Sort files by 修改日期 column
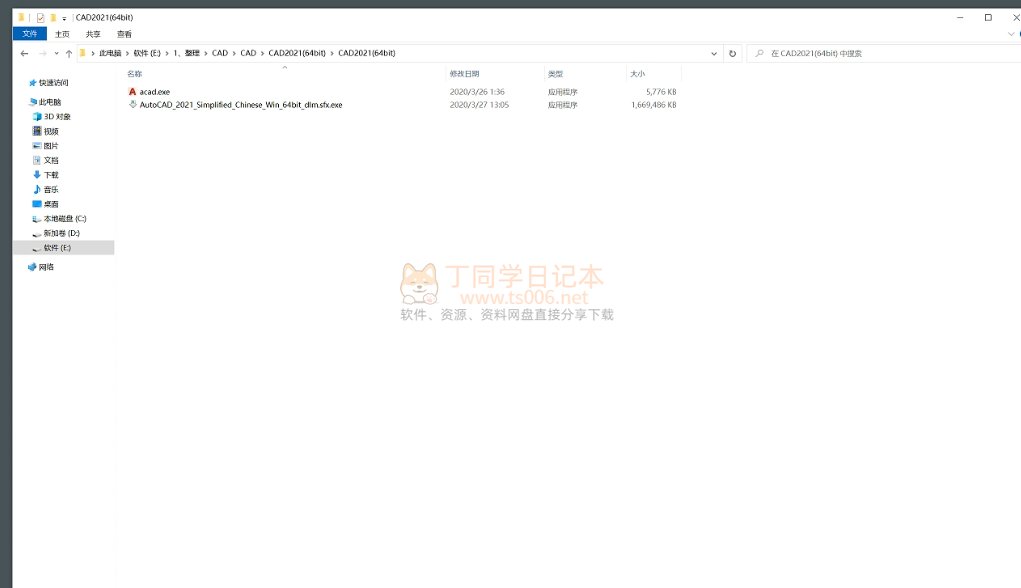This screenshot has width=1021, height=588. [x=464, y=74]
